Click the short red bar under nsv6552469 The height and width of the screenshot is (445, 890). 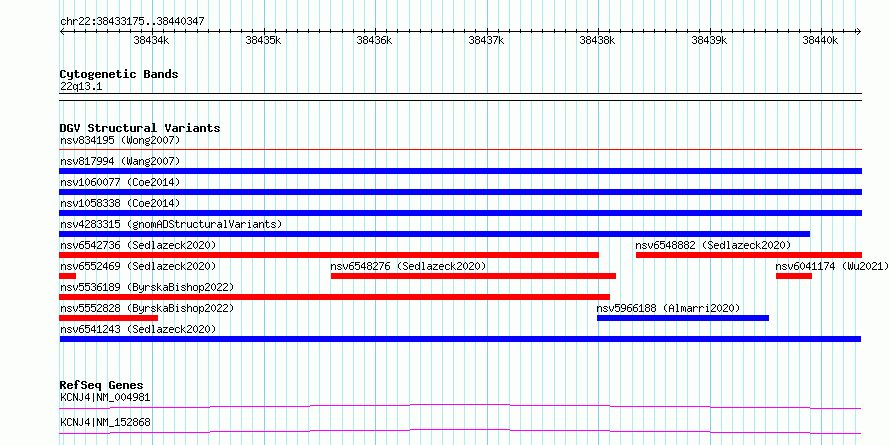pyautogui.click(x=68, y=276)
